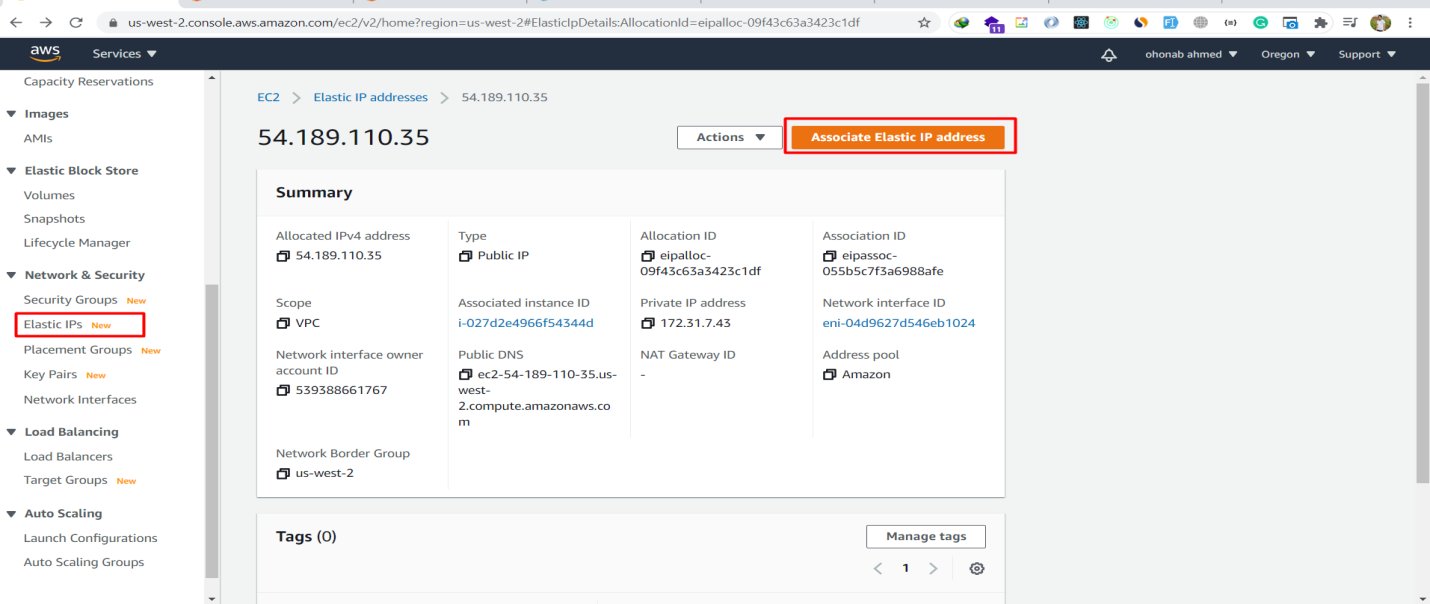Screen dimensions: 1430x604
Task: Collapse the Network & Security section
Action: coord(11,275)
